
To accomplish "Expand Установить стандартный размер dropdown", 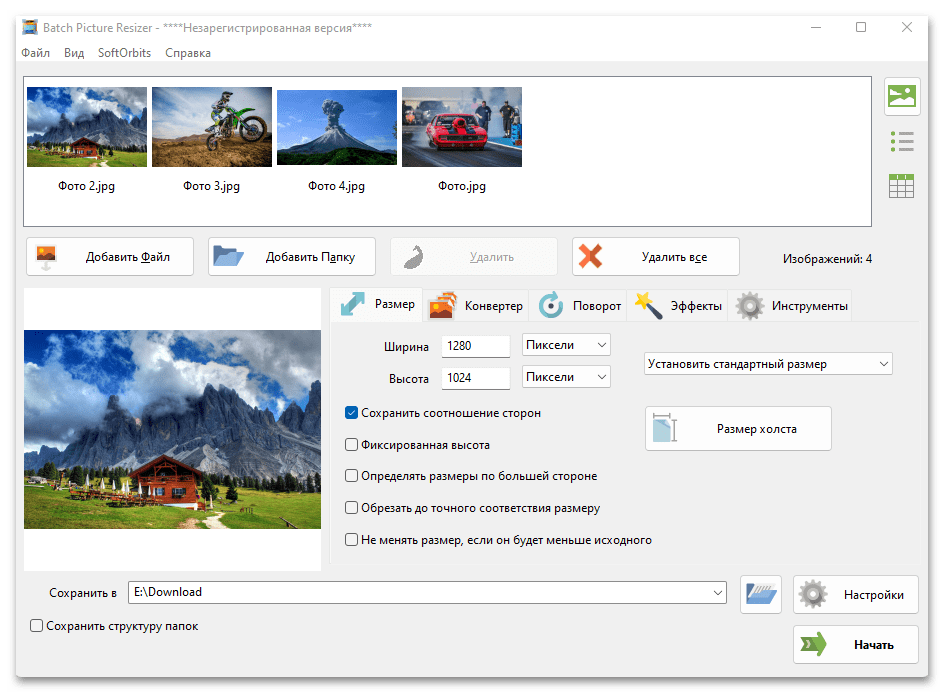I will pos(767,364).
